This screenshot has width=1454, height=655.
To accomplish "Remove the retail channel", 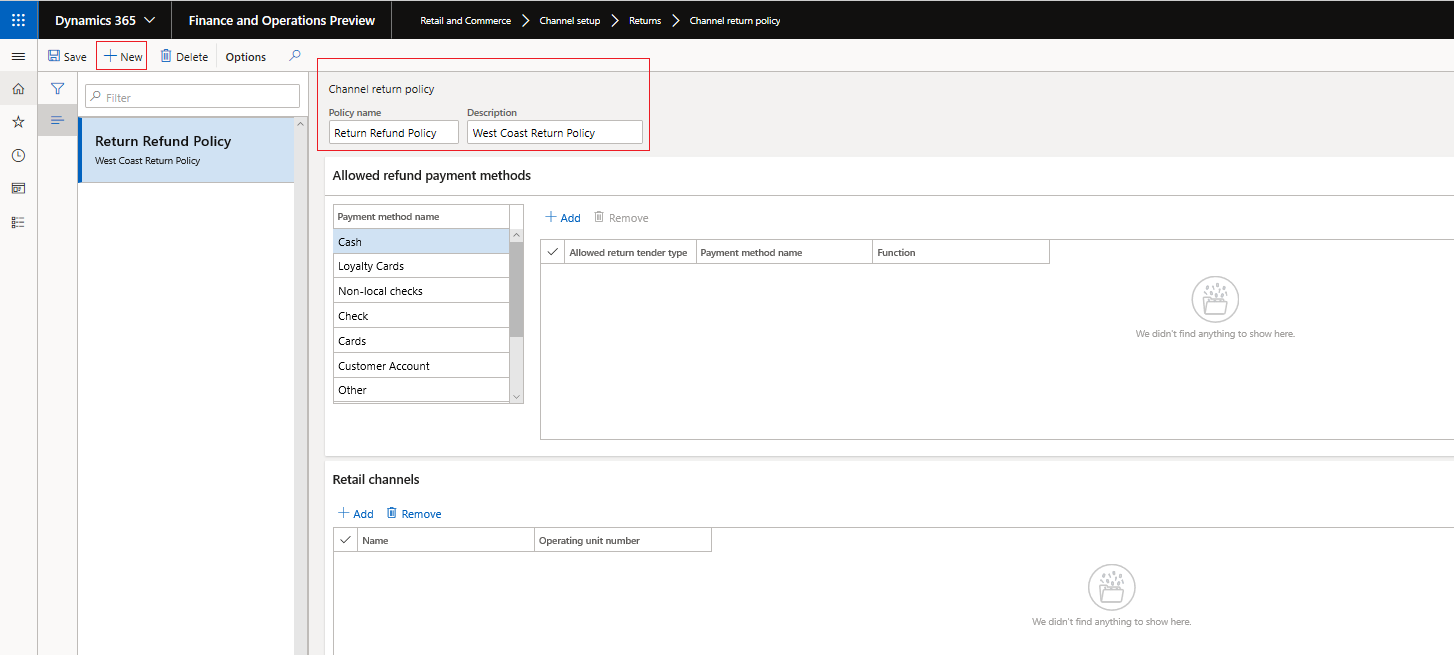I will click(x=414, y=513).
